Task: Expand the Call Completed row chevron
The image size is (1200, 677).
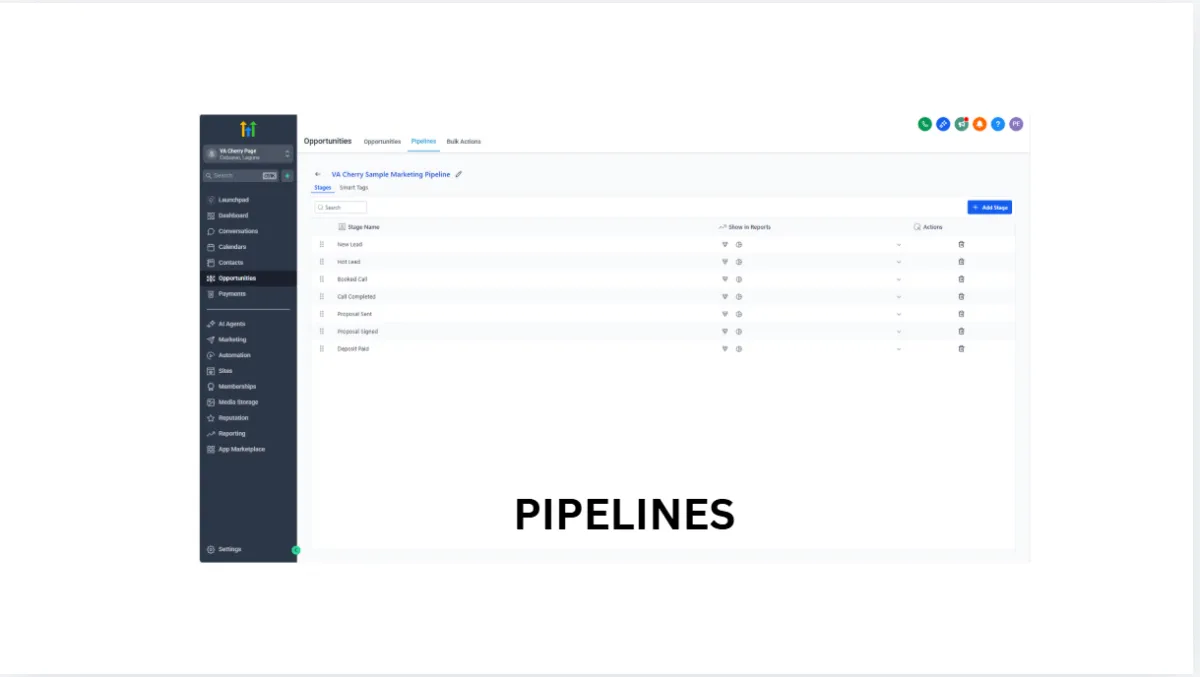Action: pos(898,297)
